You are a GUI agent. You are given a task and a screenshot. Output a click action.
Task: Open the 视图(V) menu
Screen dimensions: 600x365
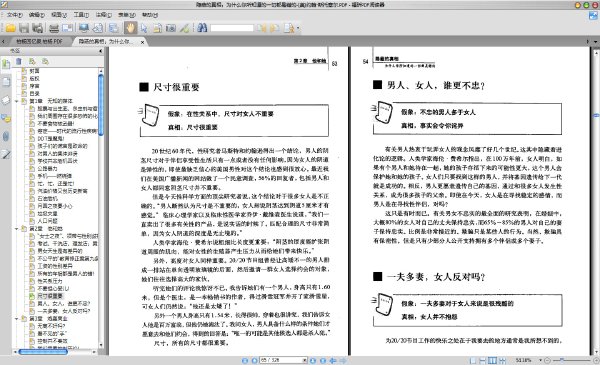[x=59, y=15]
